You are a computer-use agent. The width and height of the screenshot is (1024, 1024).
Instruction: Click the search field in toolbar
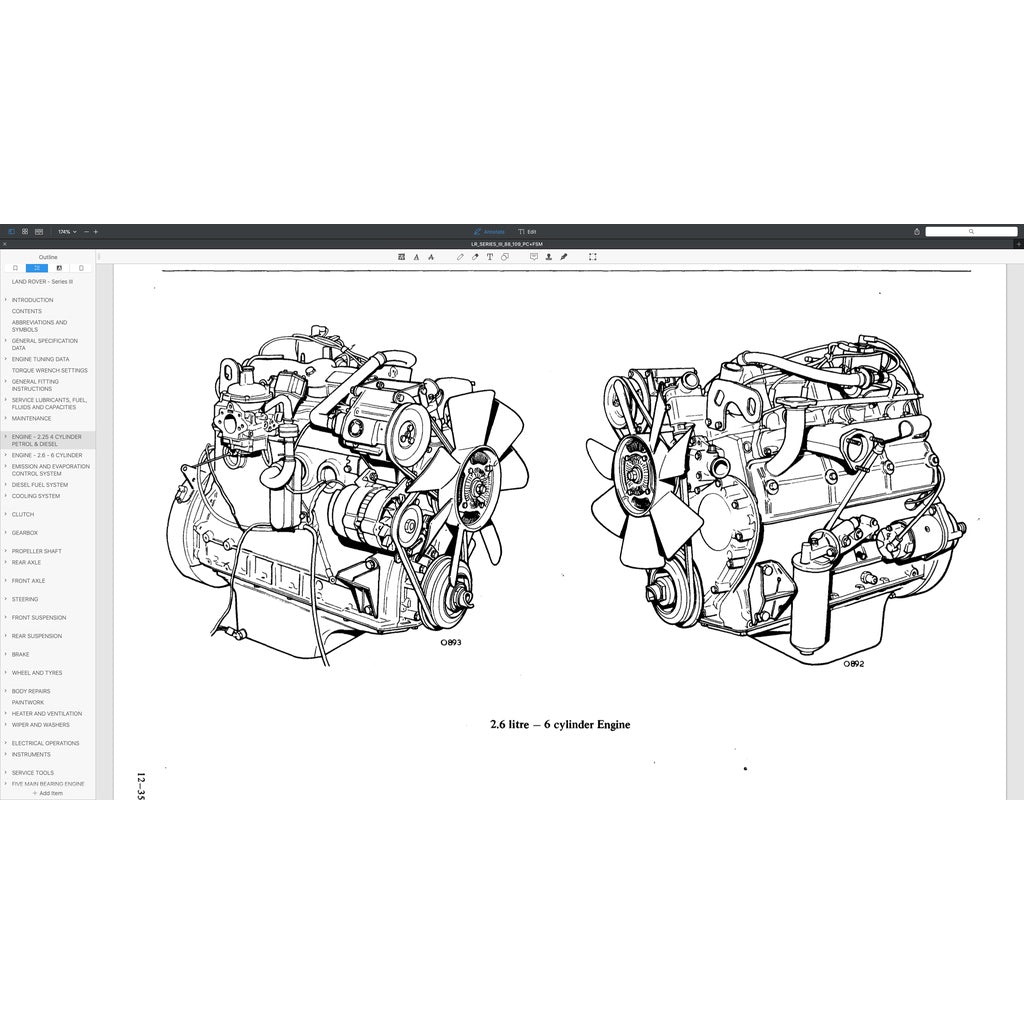click(x=971, y=231)
